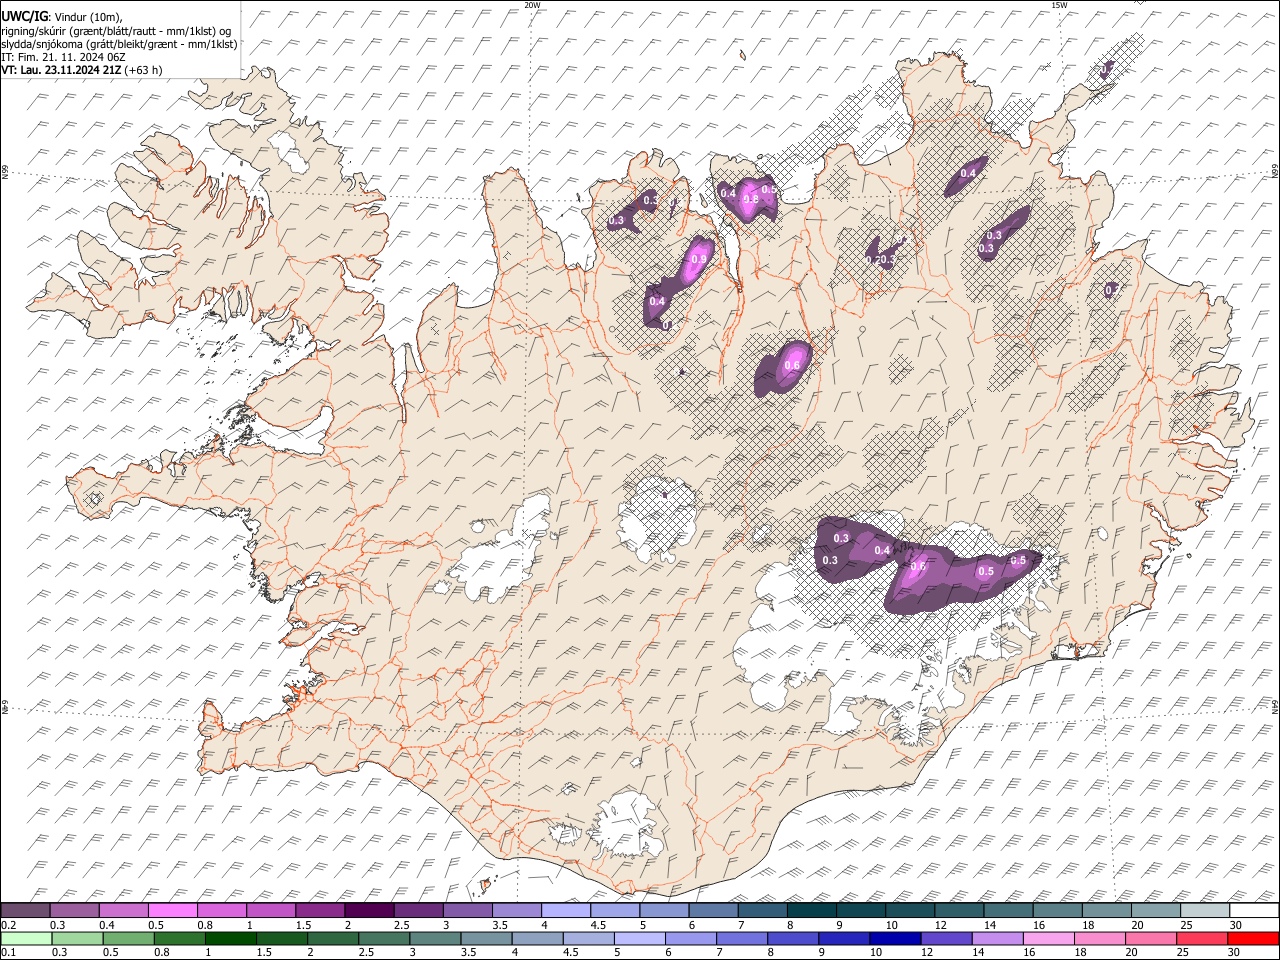Click the "0.9" snowfall value on the map
1280x960 pixels.
[x=699, y=259]
